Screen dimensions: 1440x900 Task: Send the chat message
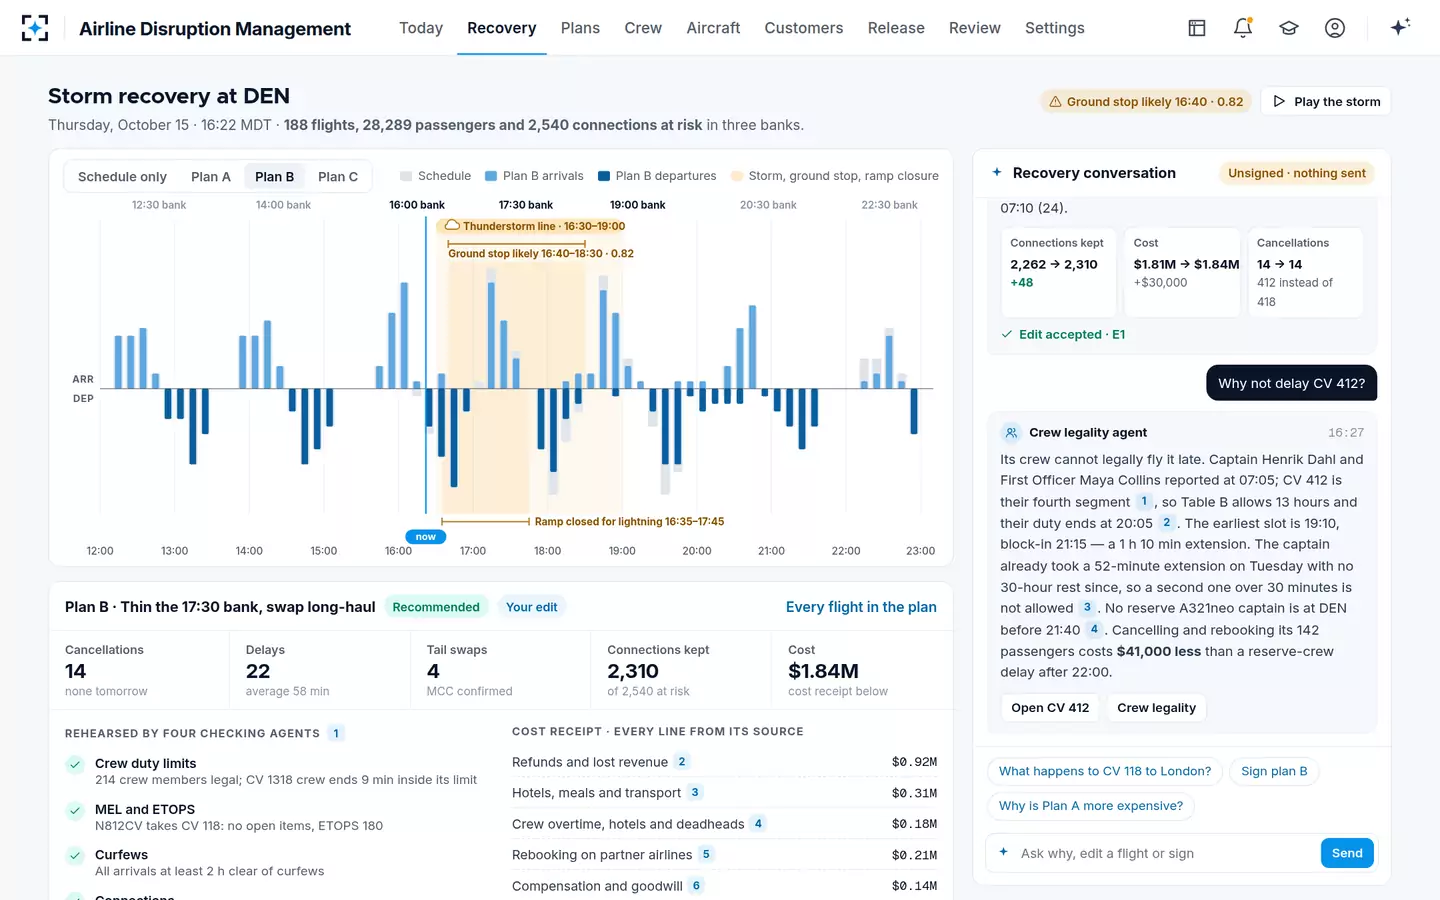(x=1347, y=853)
